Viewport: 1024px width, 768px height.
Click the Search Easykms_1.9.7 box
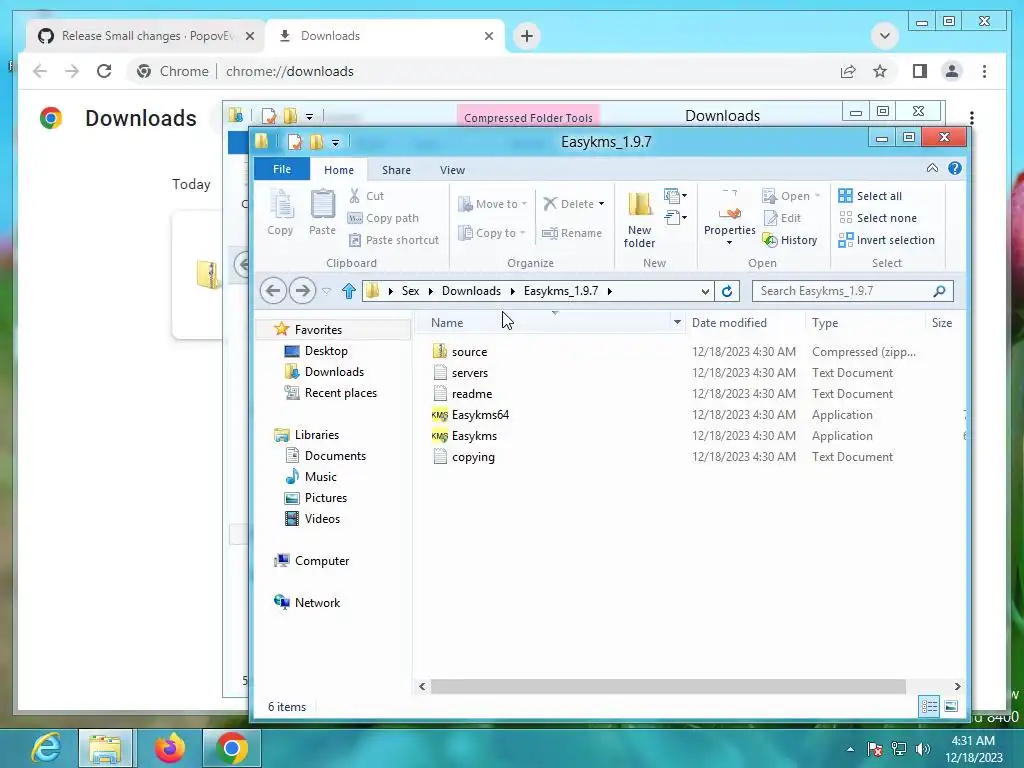click(852, 291)
